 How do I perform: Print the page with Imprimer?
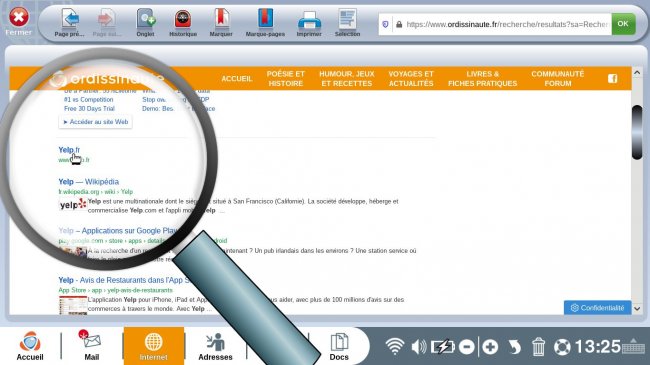(309, 23)
